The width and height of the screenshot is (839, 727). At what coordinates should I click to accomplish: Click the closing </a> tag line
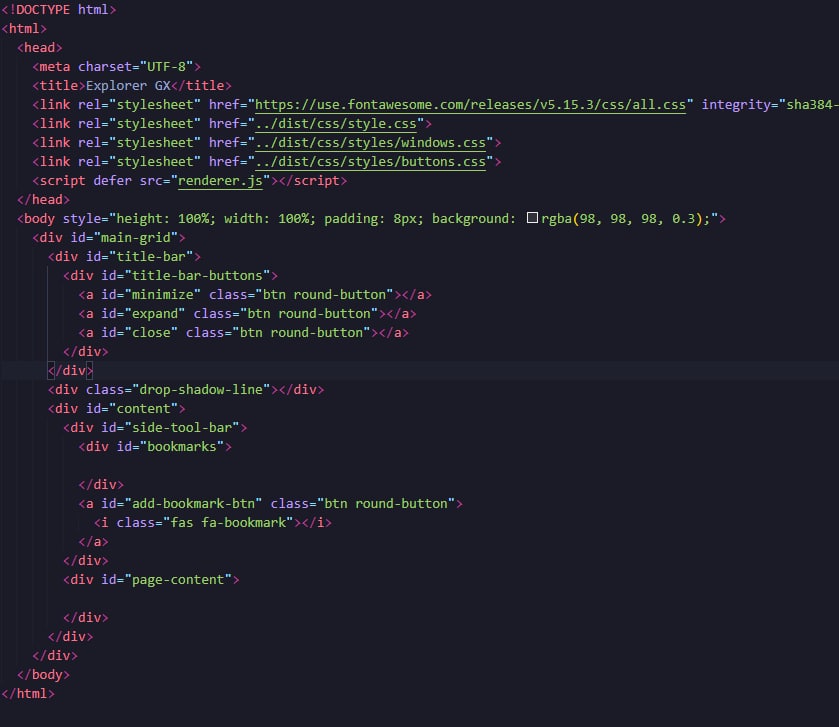point(93,541)
